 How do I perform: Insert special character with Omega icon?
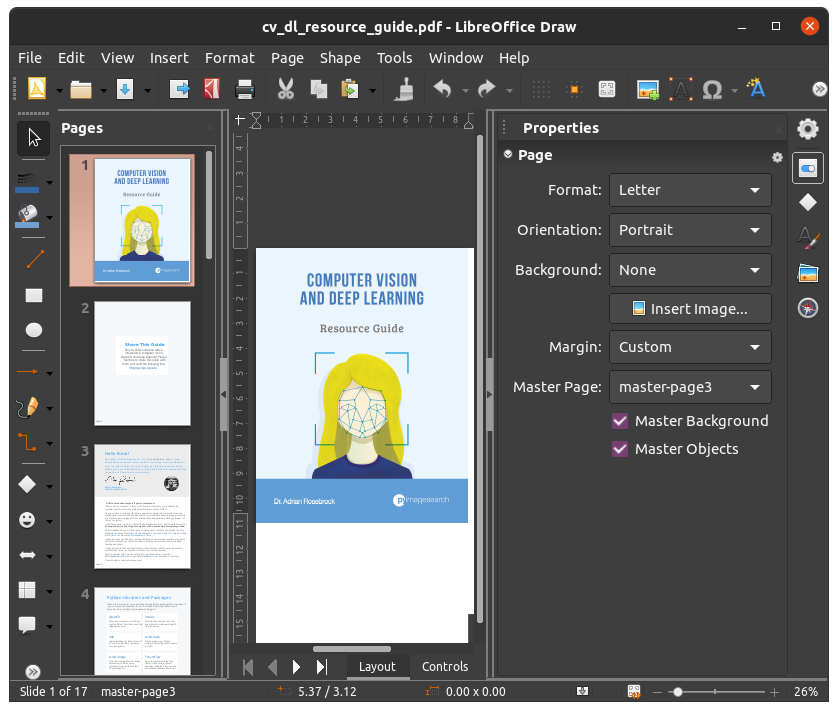713,89
